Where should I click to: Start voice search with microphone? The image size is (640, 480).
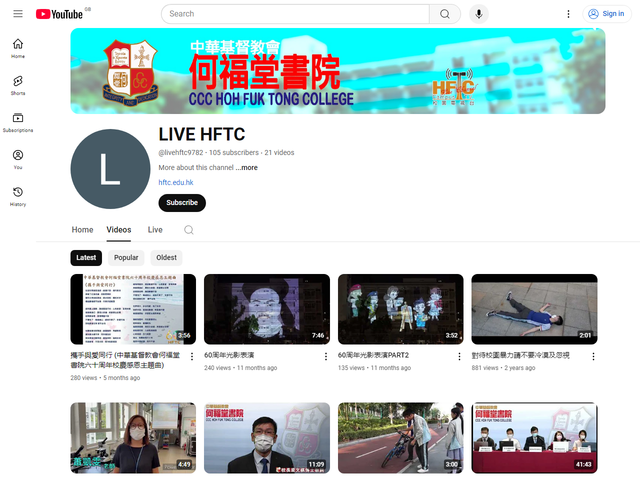tap(479, 14)
